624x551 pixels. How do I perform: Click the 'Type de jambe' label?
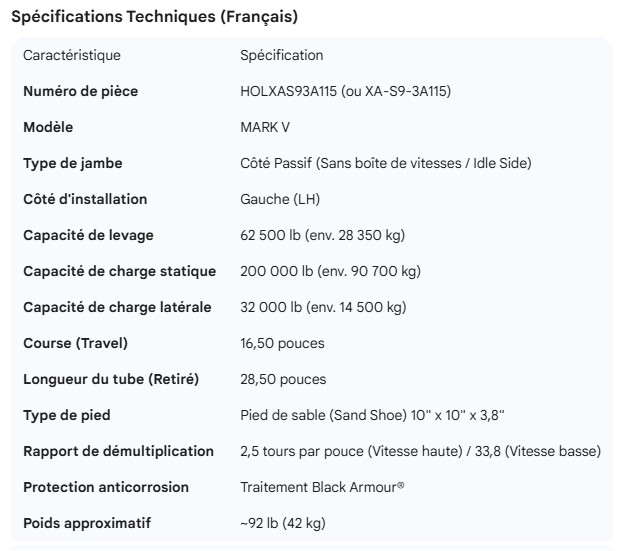(72, 163)
